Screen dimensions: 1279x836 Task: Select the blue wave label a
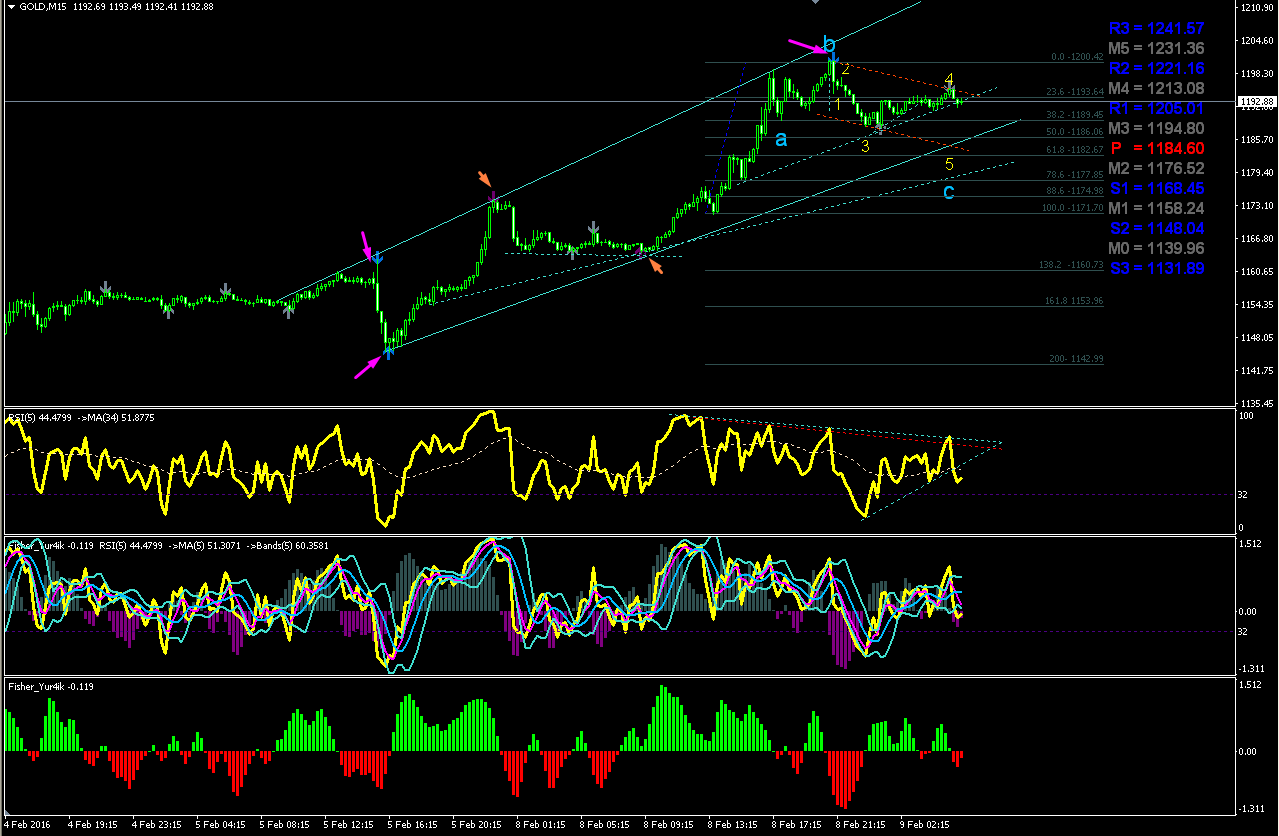tap(782, 139)
